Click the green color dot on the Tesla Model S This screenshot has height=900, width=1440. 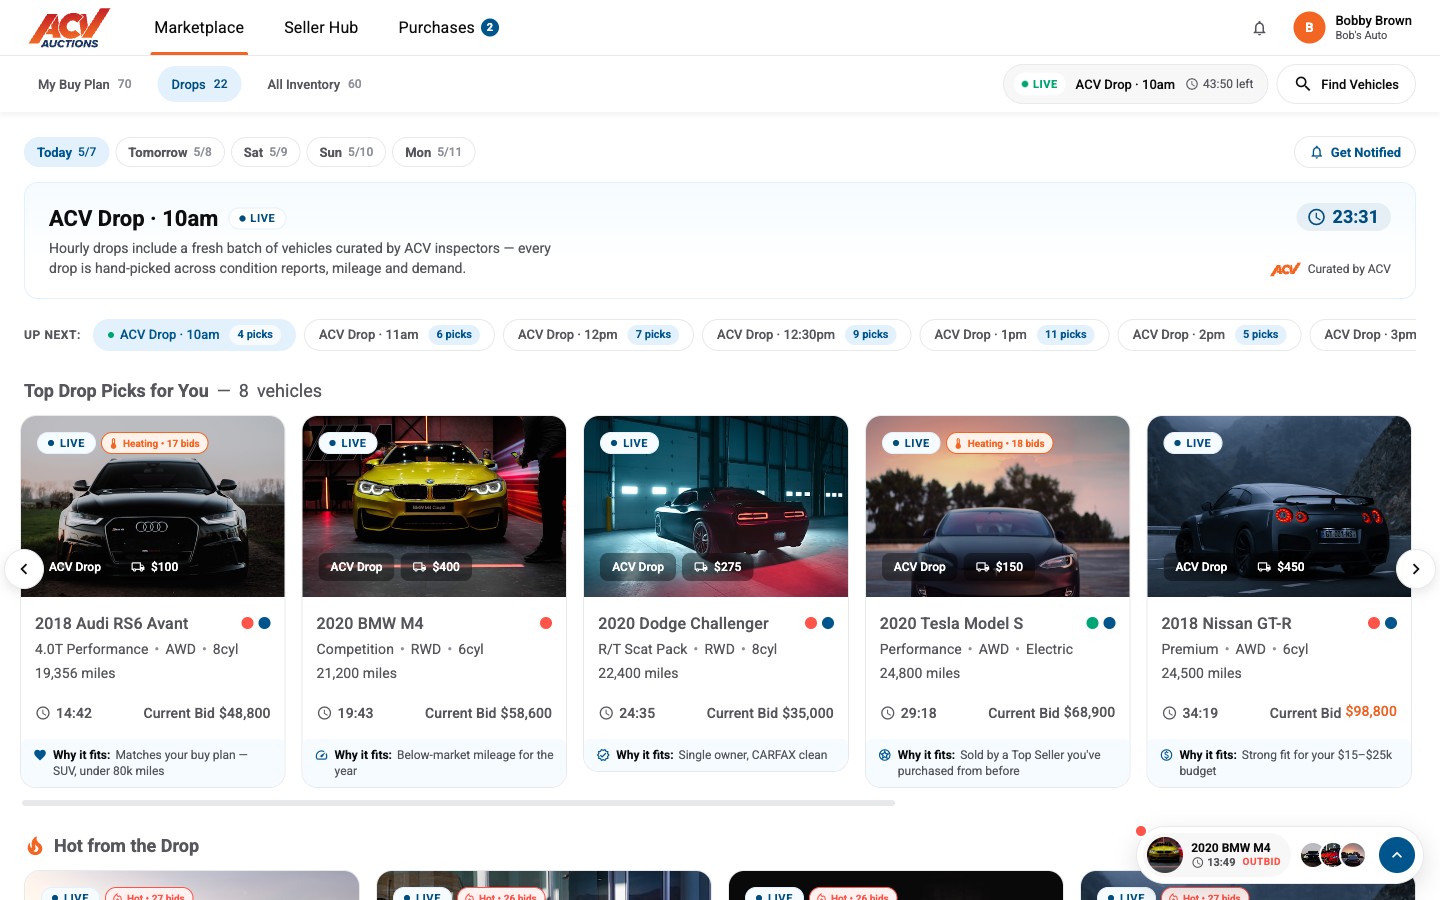(x=1092, y=623)
